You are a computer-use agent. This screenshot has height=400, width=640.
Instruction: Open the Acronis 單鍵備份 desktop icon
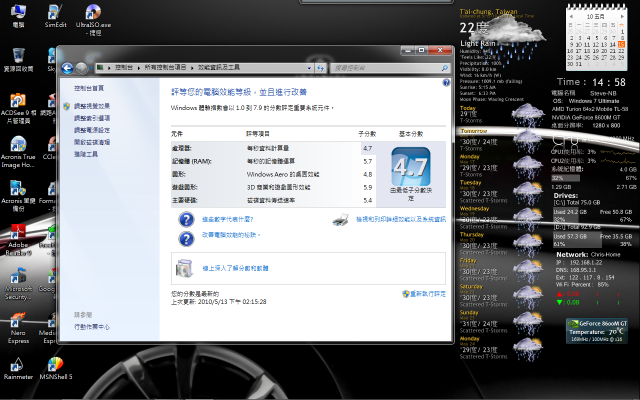(18, 196)
